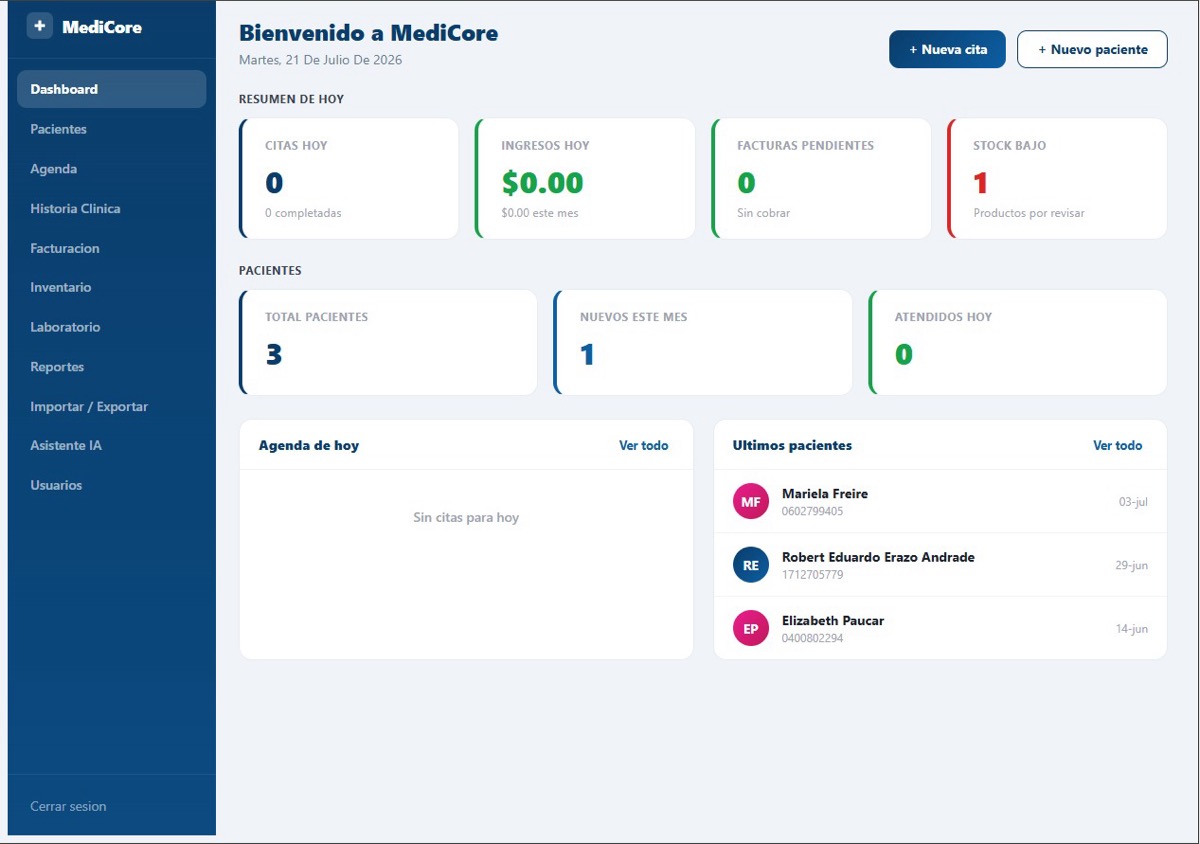
Task: Open the Citas Hoy summary card
Action: tap(349, 179)
